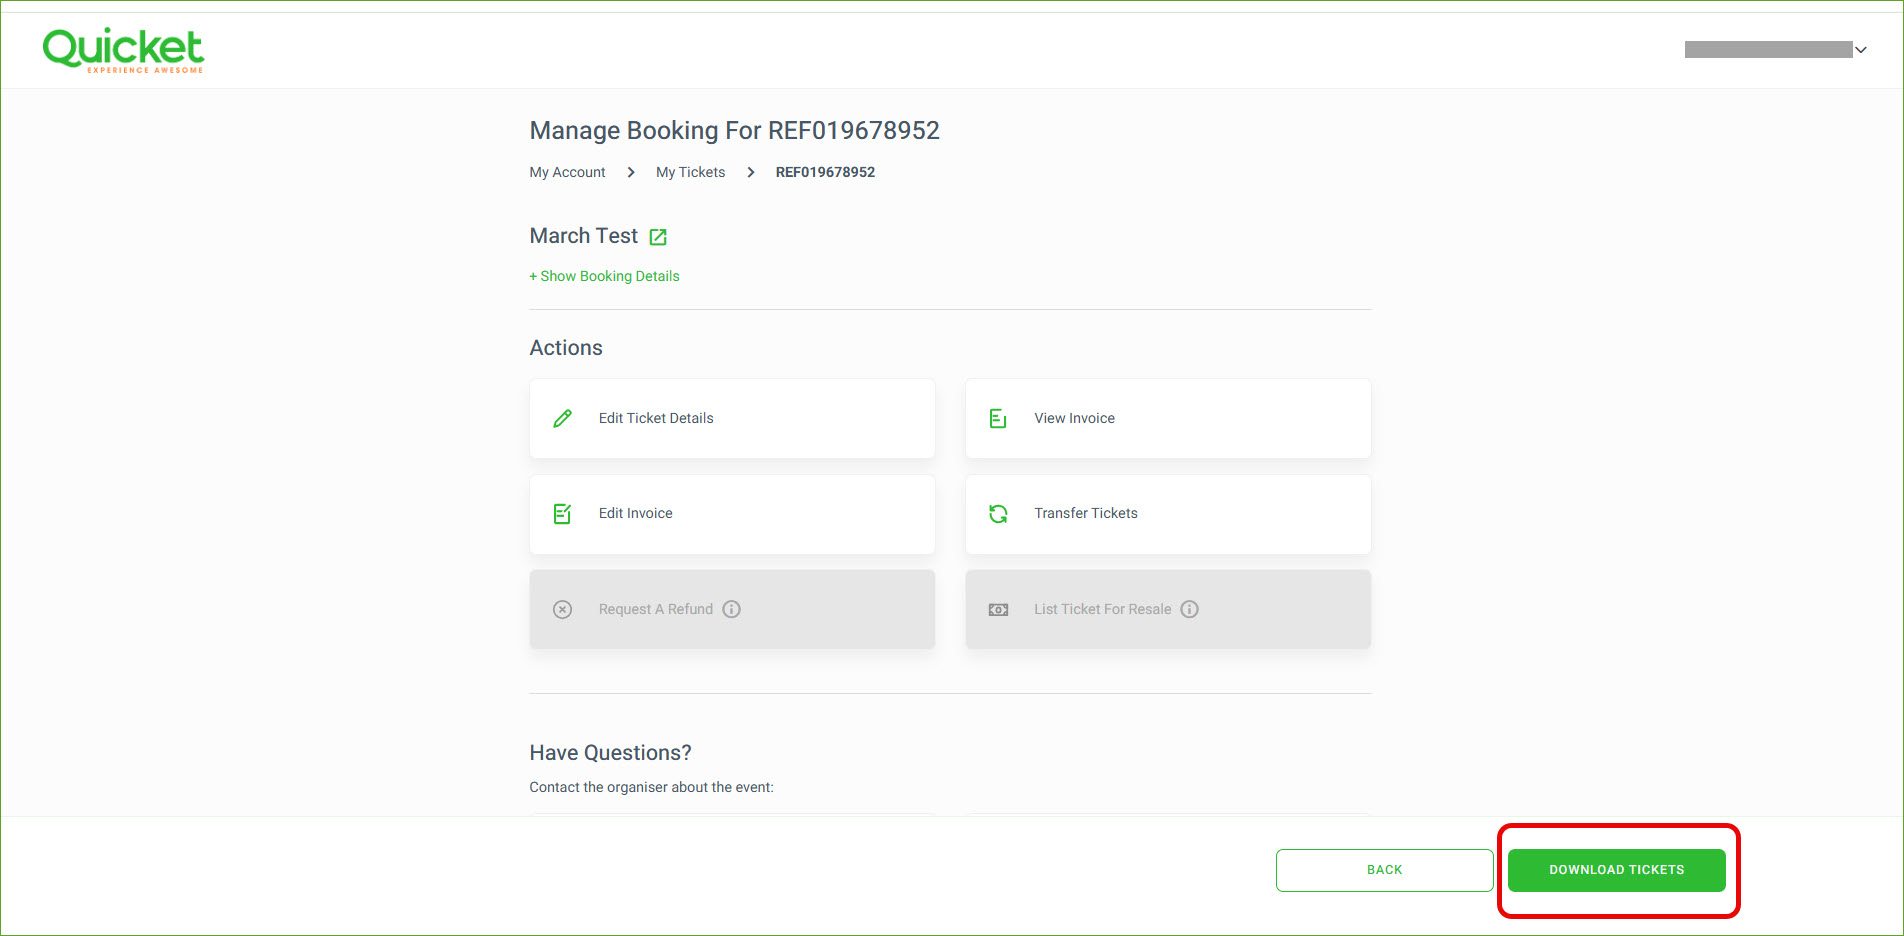The width and height of the screenshot is (1904, 936).
Task: Click the Transfer Tickets refresh arrows icon
Action: (x=998, y=514)
